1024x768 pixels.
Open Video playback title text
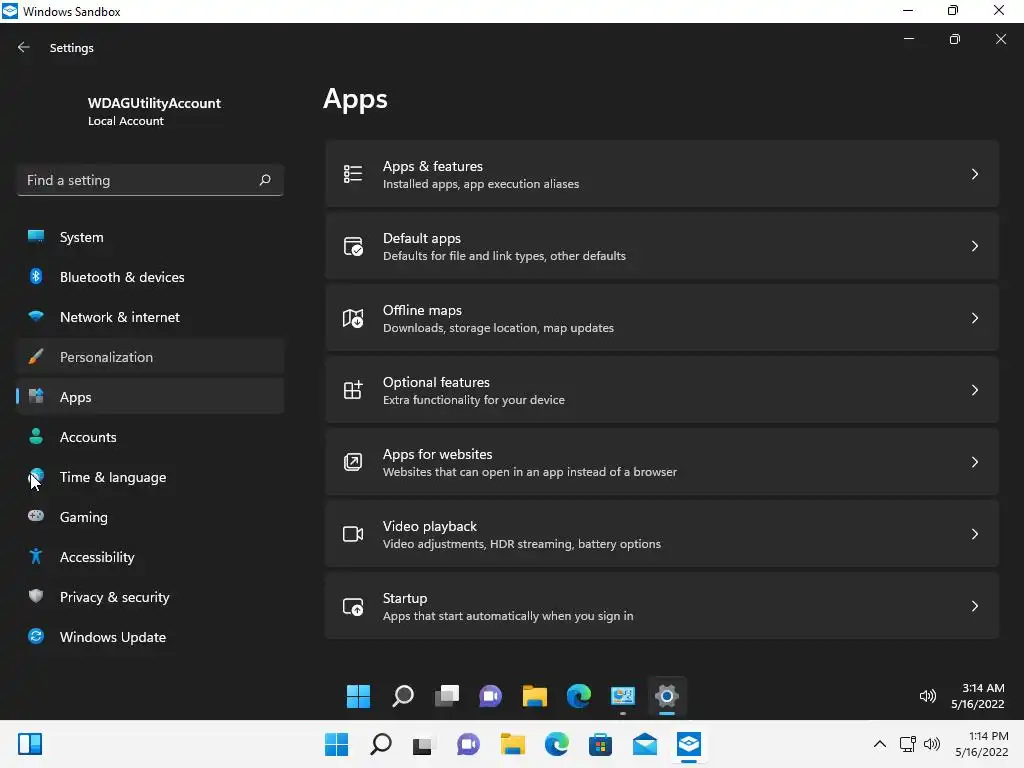coord(430,526)
